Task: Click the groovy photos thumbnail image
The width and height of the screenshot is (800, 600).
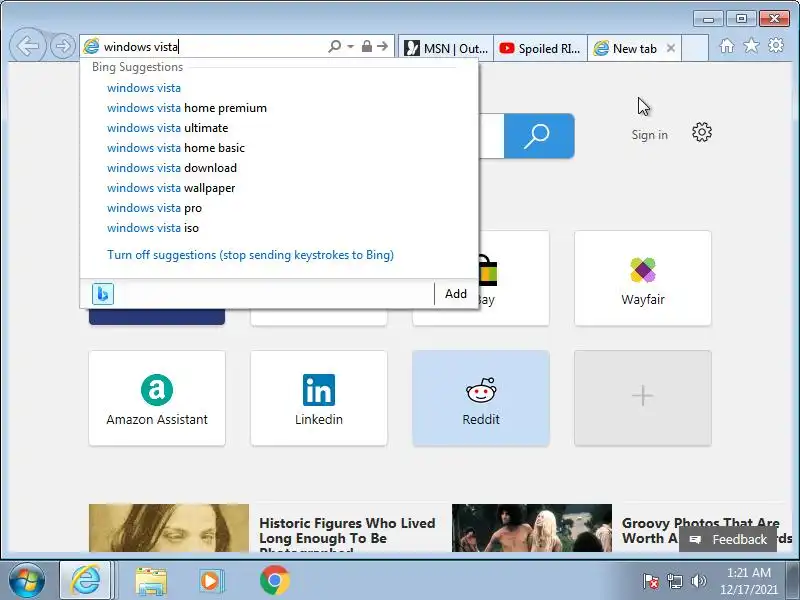Action: (x=532, y=528)
